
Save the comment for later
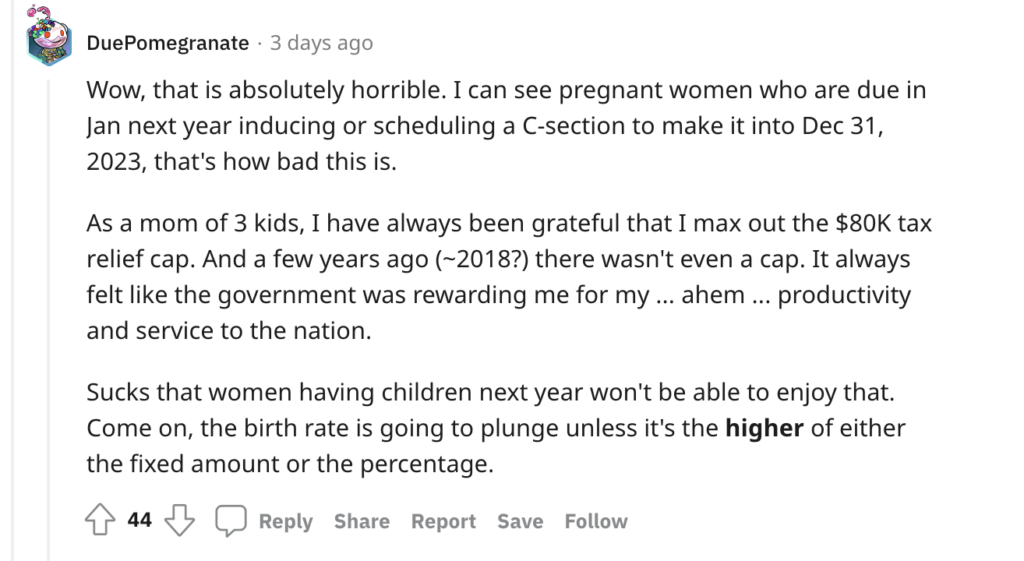click(x=520, y=521)
